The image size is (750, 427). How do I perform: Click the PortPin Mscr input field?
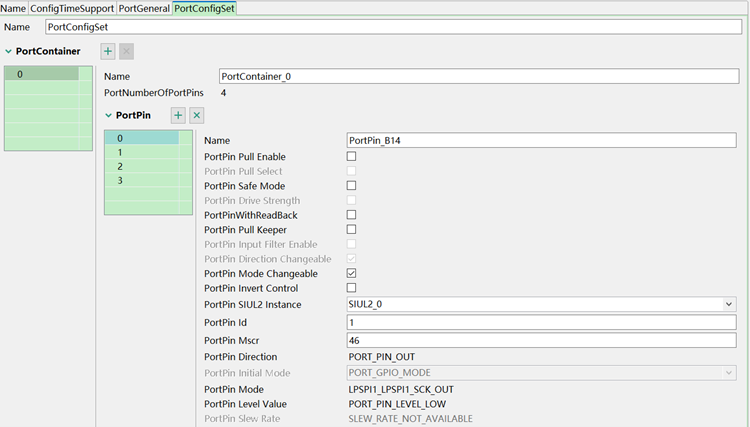(540, 340)
